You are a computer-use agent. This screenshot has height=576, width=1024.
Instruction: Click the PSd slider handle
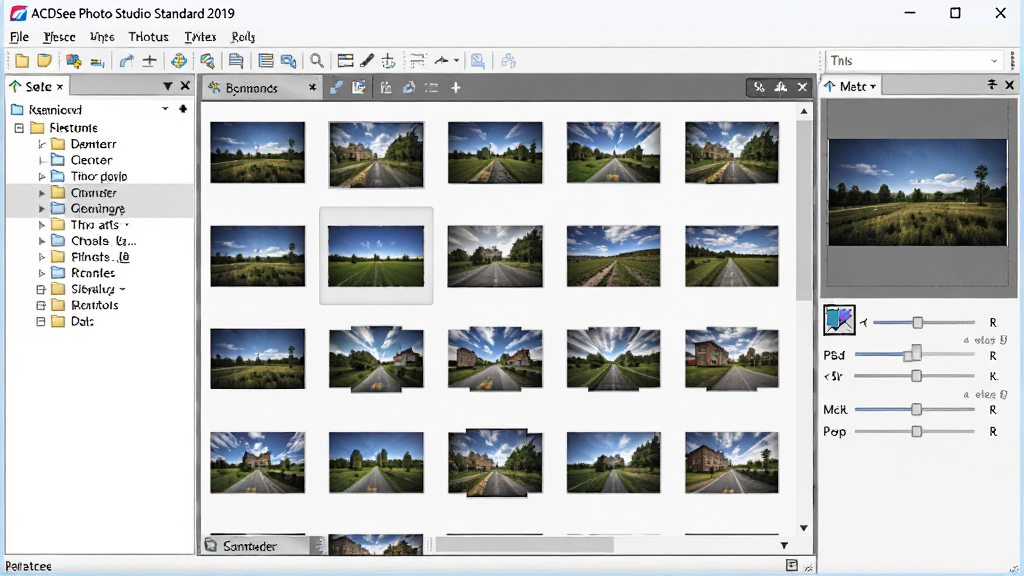[x=916, y=353]
